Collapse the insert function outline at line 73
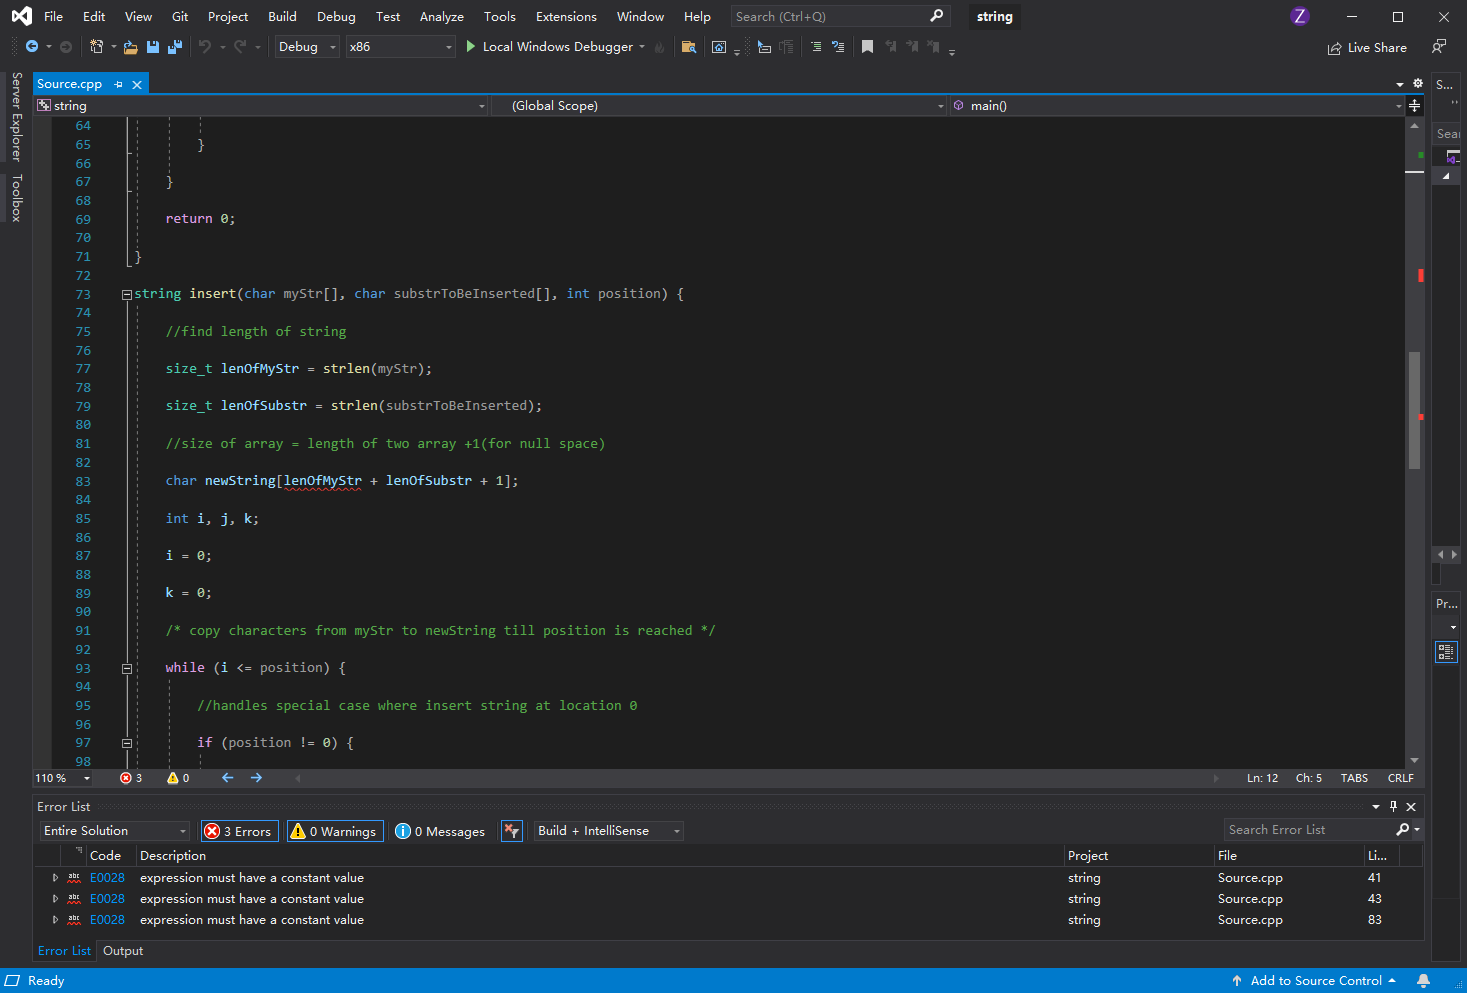This screenshot has height=993, width=1467. pos(127,294)
